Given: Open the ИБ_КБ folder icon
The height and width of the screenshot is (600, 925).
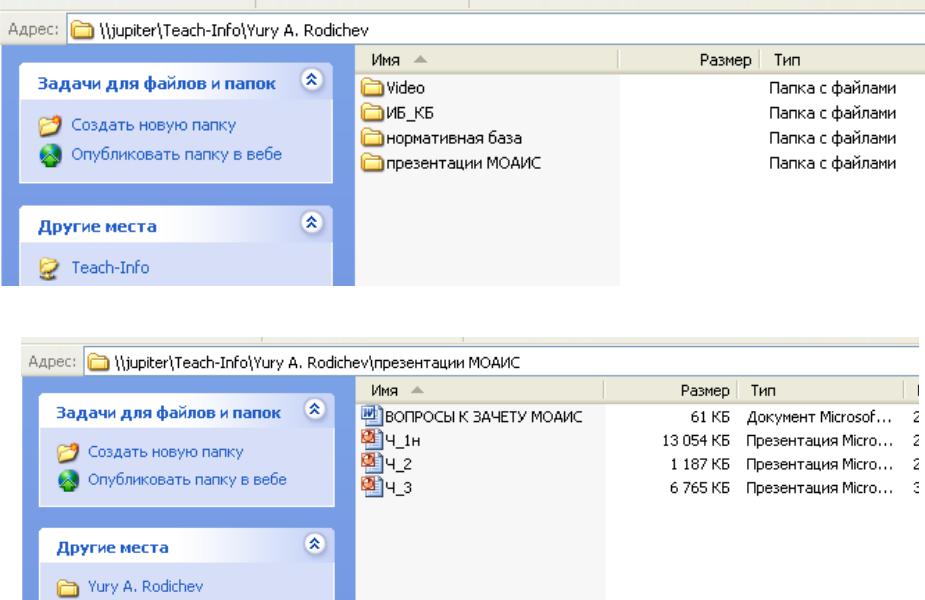Looking at the screenshot, I should point(372,113).
